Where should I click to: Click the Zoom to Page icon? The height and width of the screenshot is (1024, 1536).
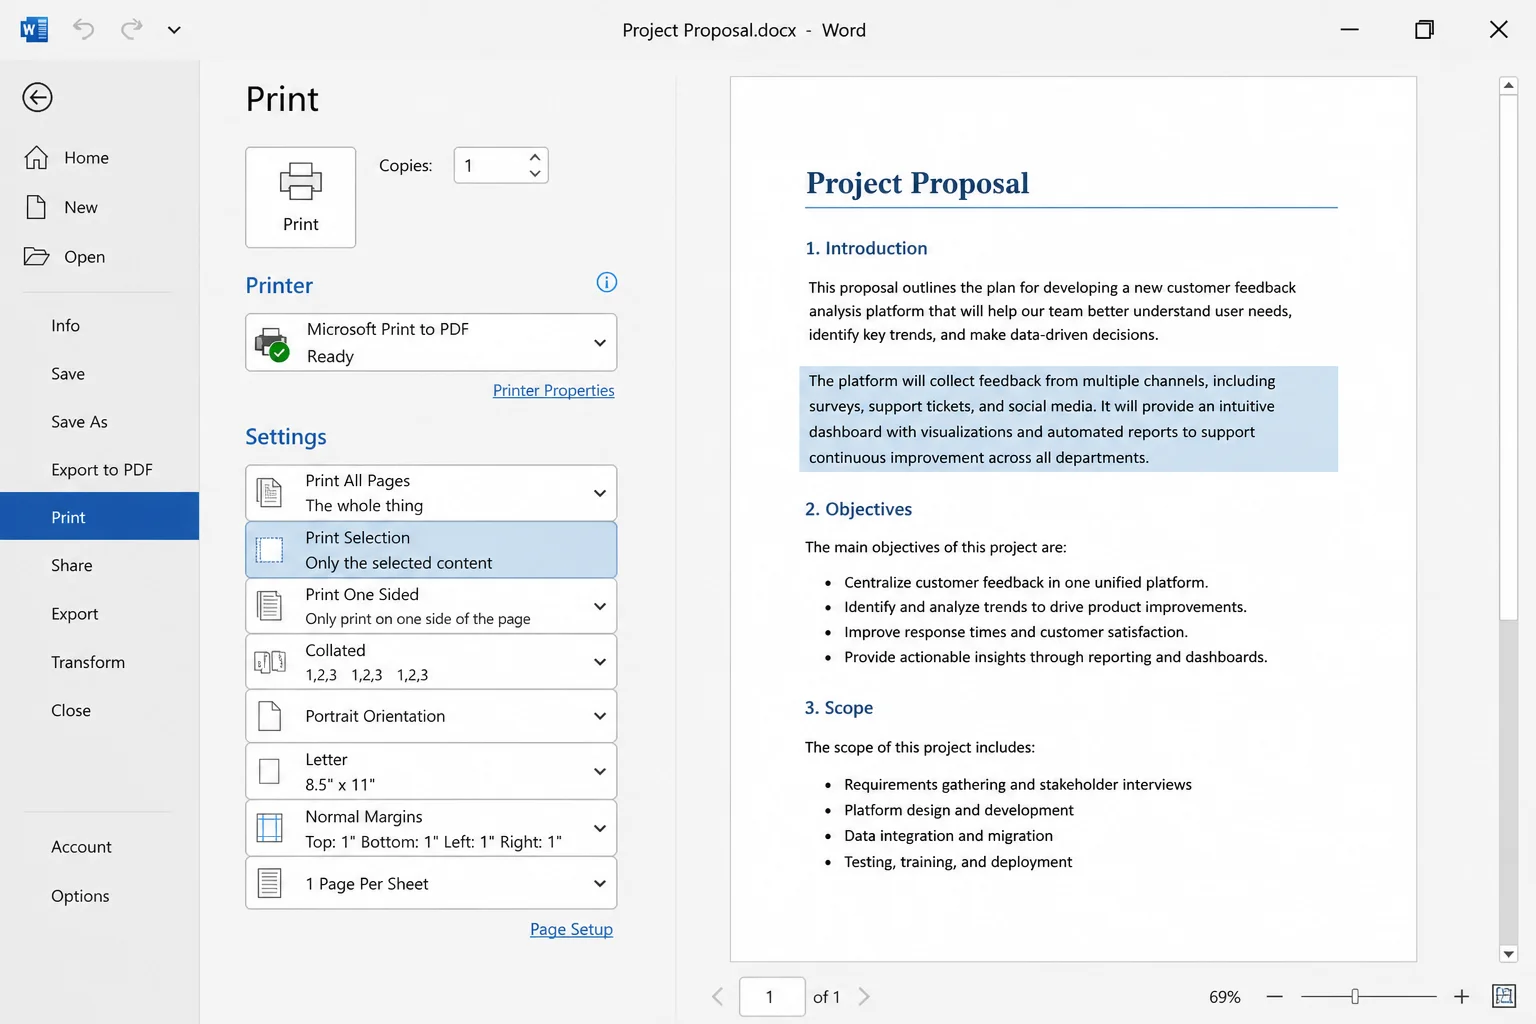[x=1503, y=996]
